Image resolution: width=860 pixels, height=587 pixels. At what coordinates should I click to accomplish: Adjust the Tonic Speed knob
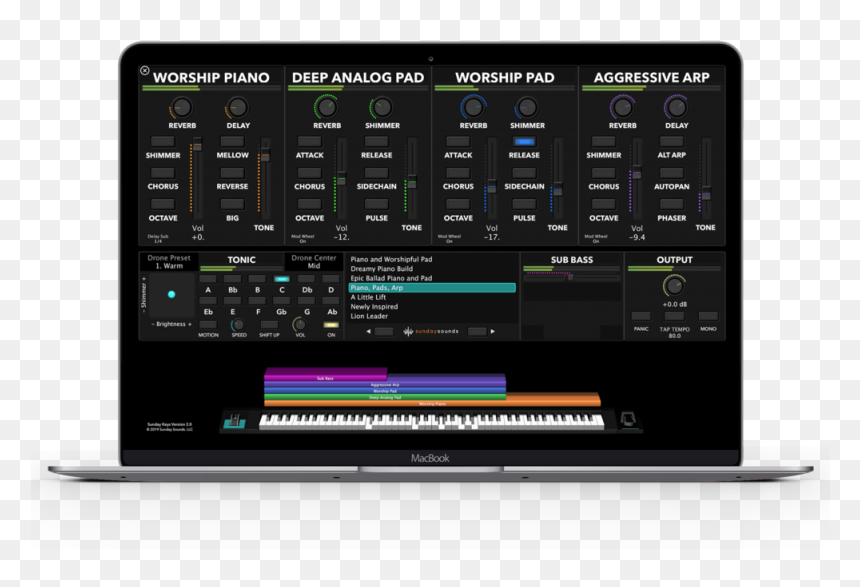click(x=239, y=324)
